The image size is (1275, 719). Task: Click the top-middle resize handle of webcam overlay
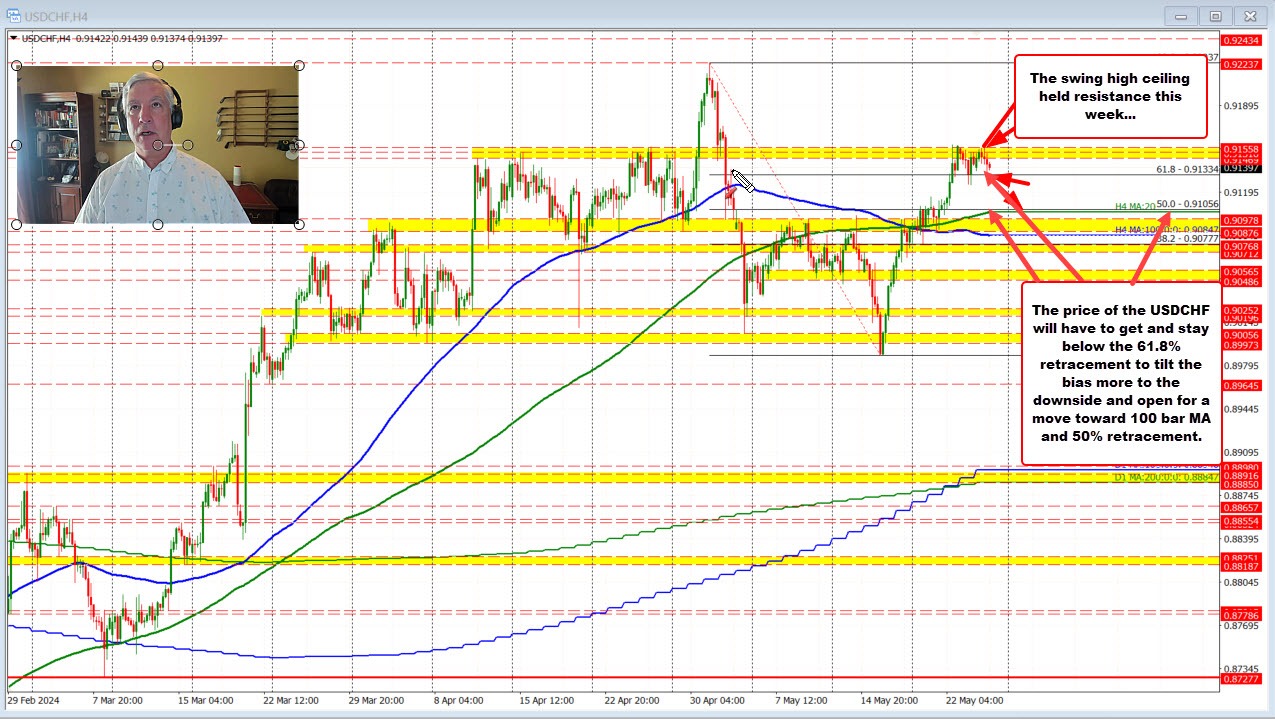click(x=158, y=66)
